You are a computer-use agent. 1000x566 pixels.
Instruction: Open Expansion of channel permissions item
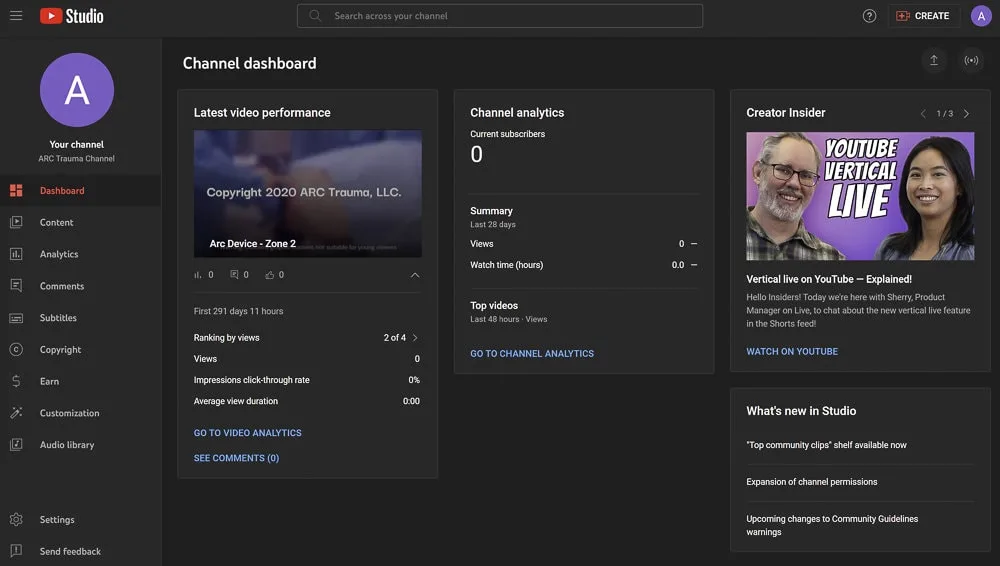click(811, 482)
